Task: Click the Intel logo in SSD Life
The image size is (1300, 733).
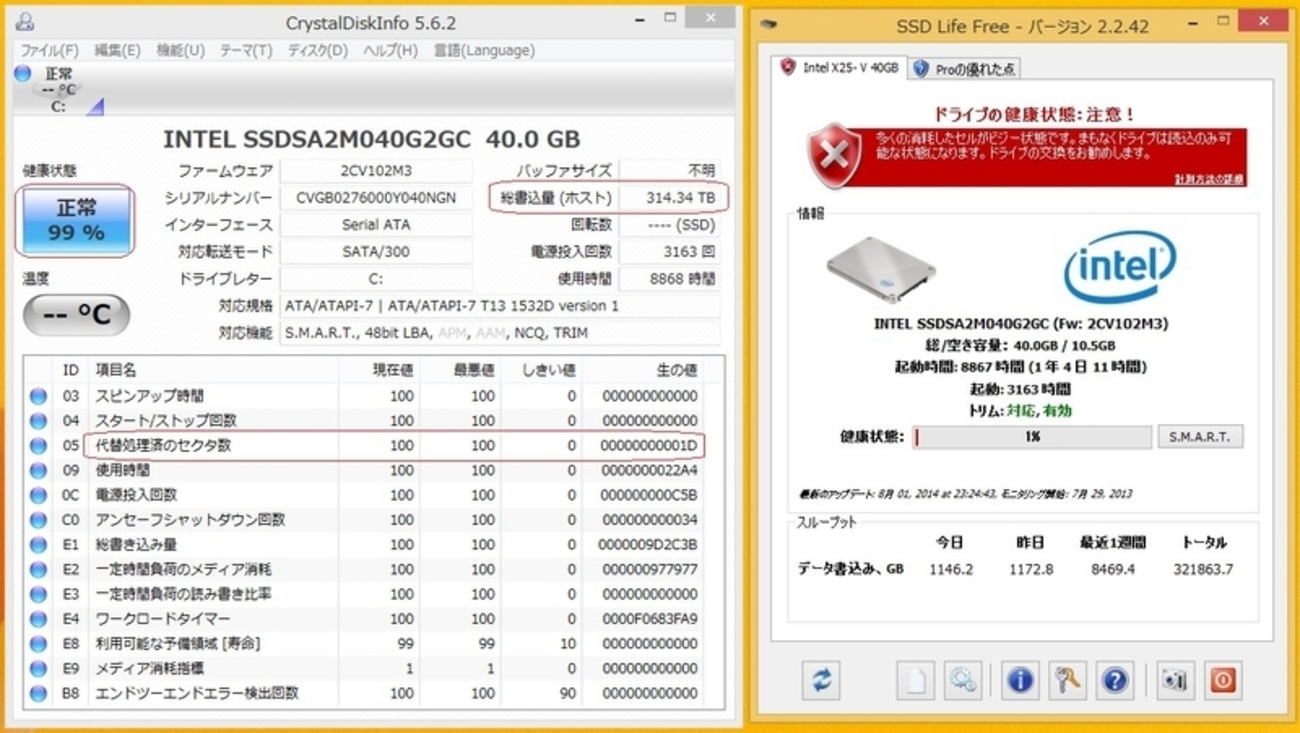Action: tap(1118, 266)
